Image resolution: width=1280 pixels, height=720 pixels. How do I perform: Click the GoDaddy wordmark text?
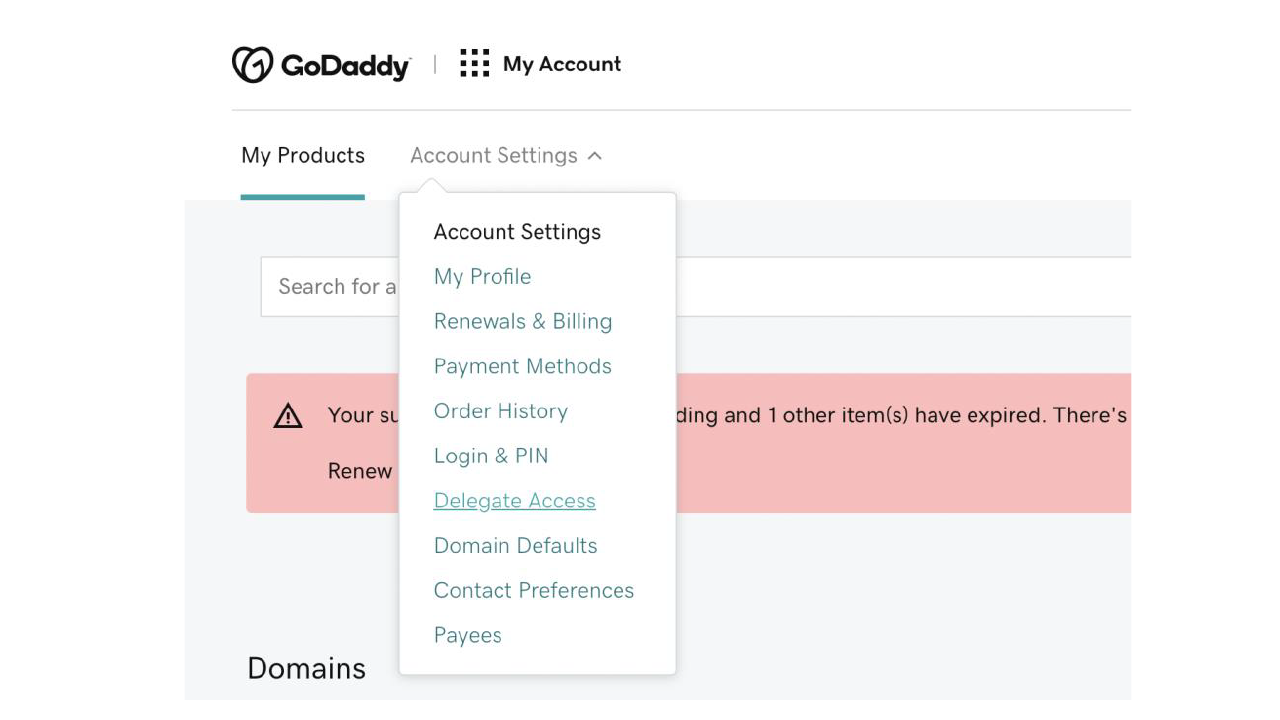(346, 66)
